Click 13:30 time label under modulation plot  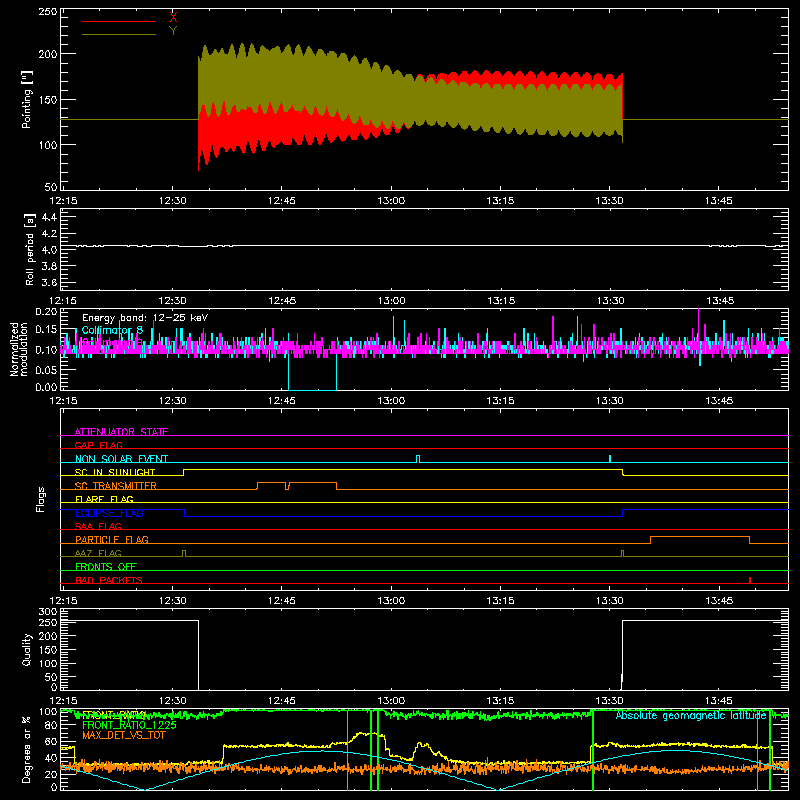(609, 401)
